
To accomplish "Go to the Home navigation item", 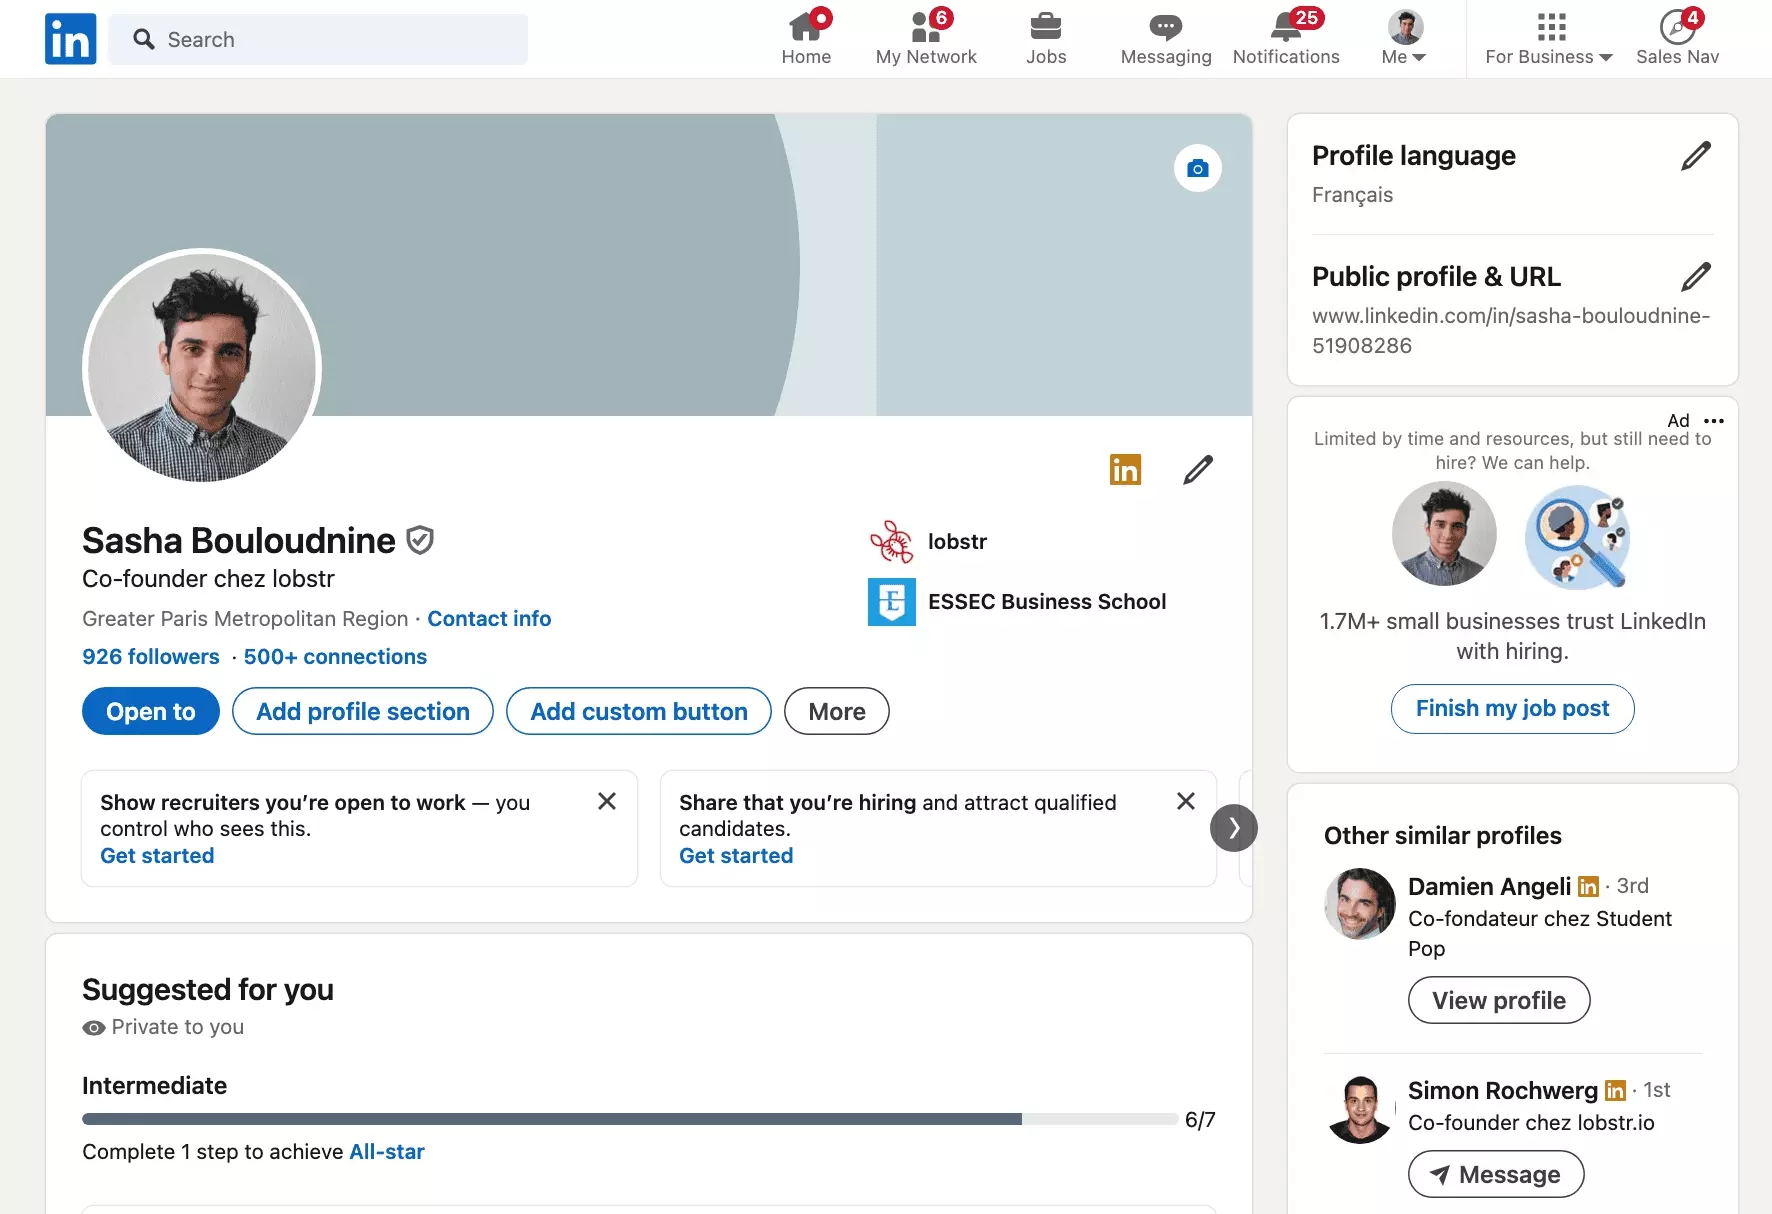I will click(806, 38).
